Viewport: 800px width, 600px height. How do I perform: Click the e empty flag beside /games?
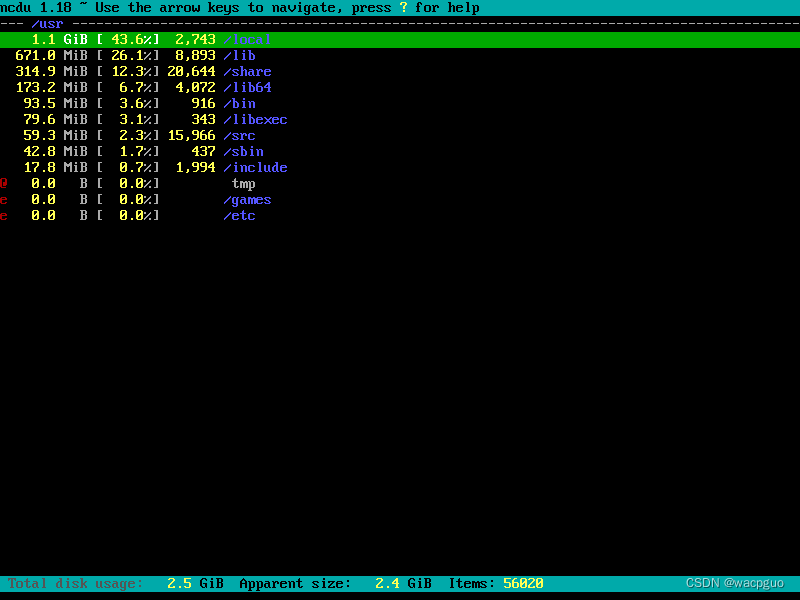[x=3, y=199]
